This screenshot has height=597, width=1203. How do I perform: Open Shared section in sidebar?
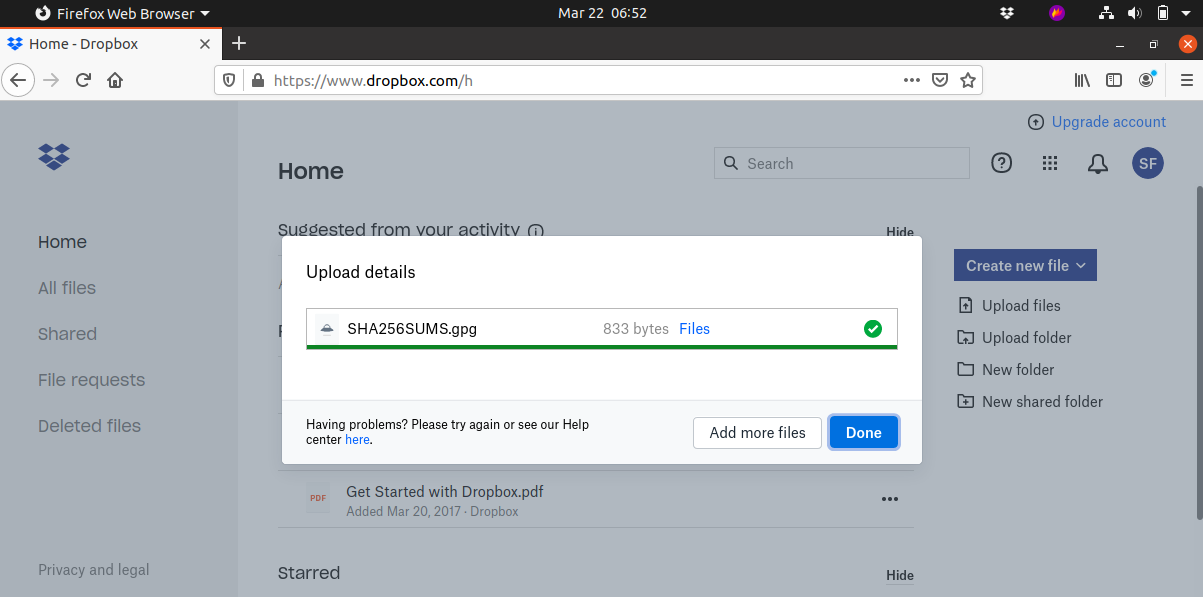(67, 334)
